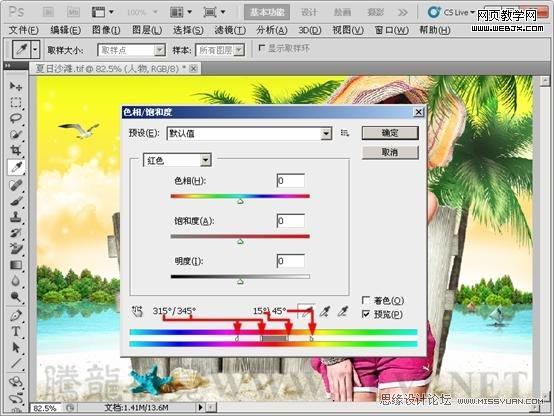Click the Add to Sample eyedropper

324,311
